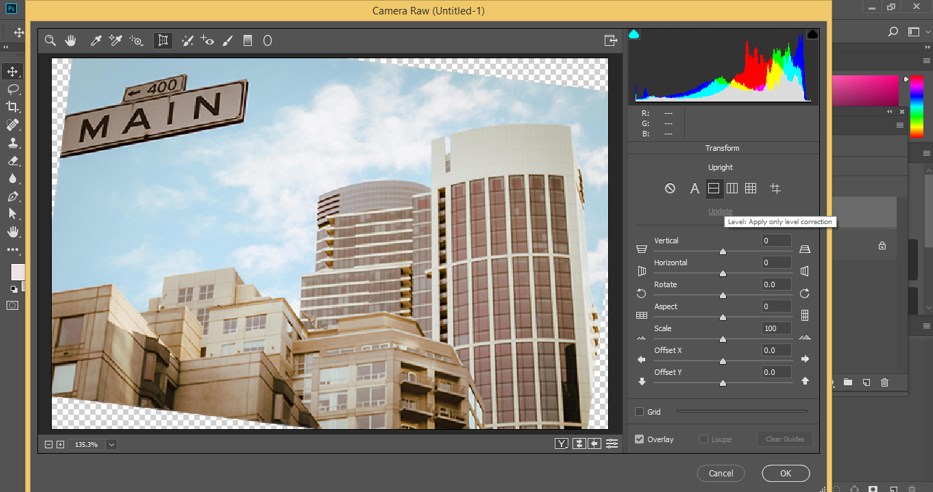This screenshot has height=492, width=933.
Task: Apply Full upright correction grid icon
Action: pos(751,189)
